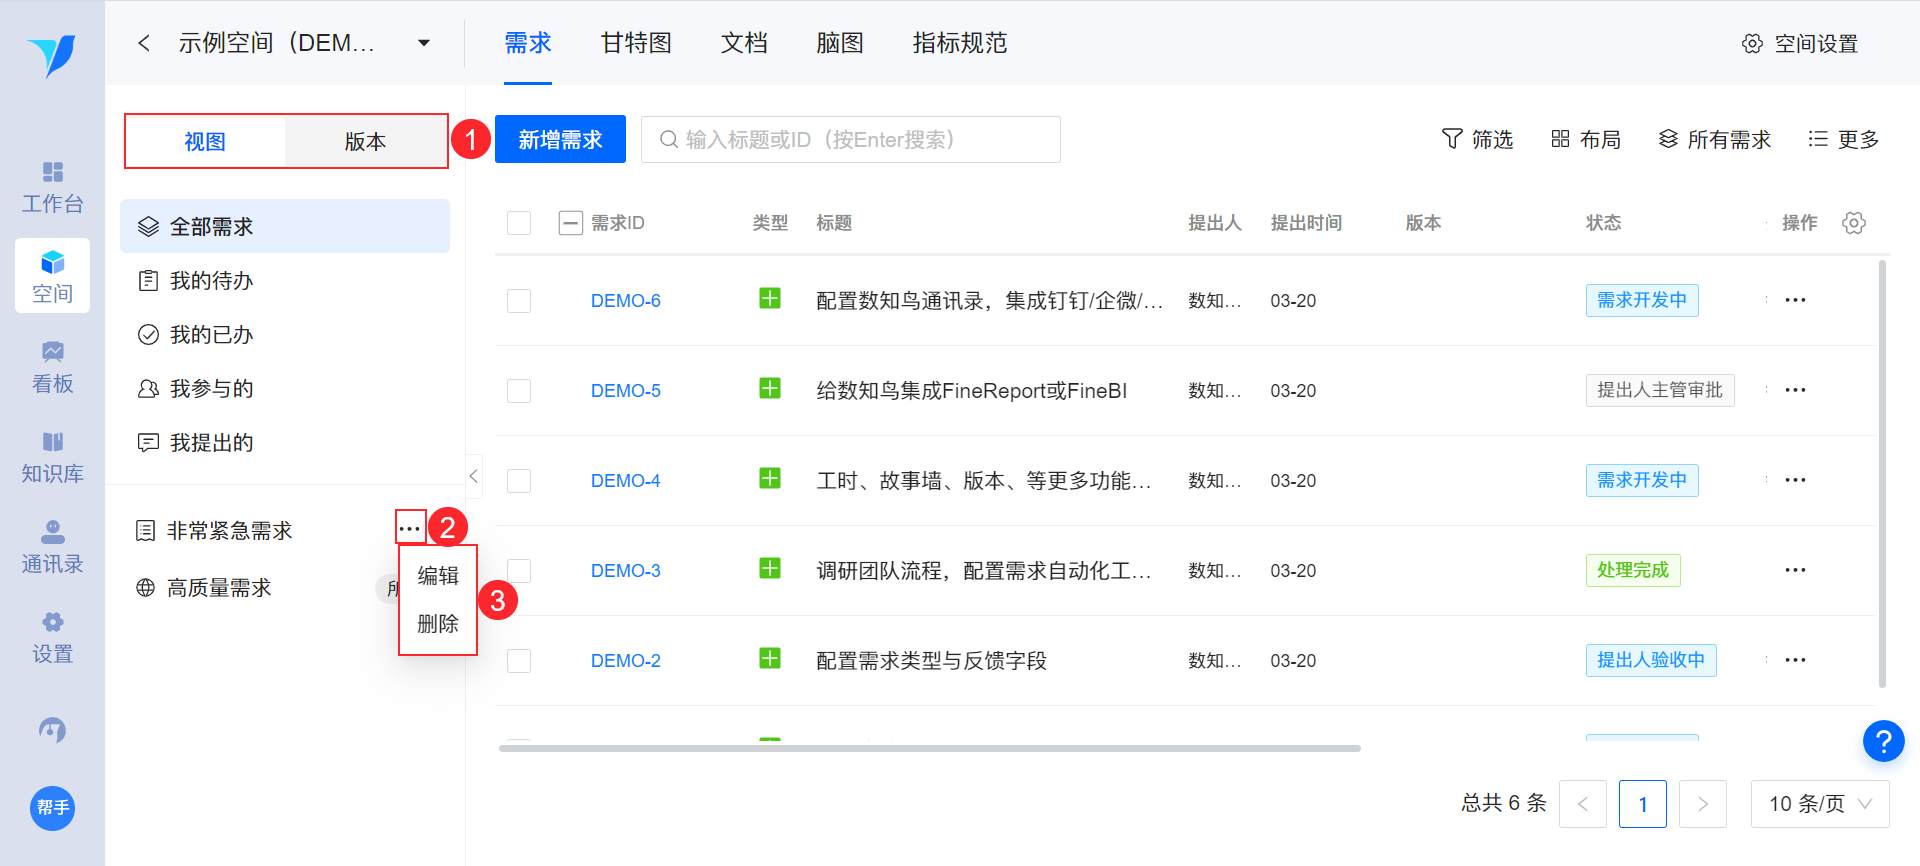Open the 筛选 filter tool
1920x866 pixels.
[1477, 139]
